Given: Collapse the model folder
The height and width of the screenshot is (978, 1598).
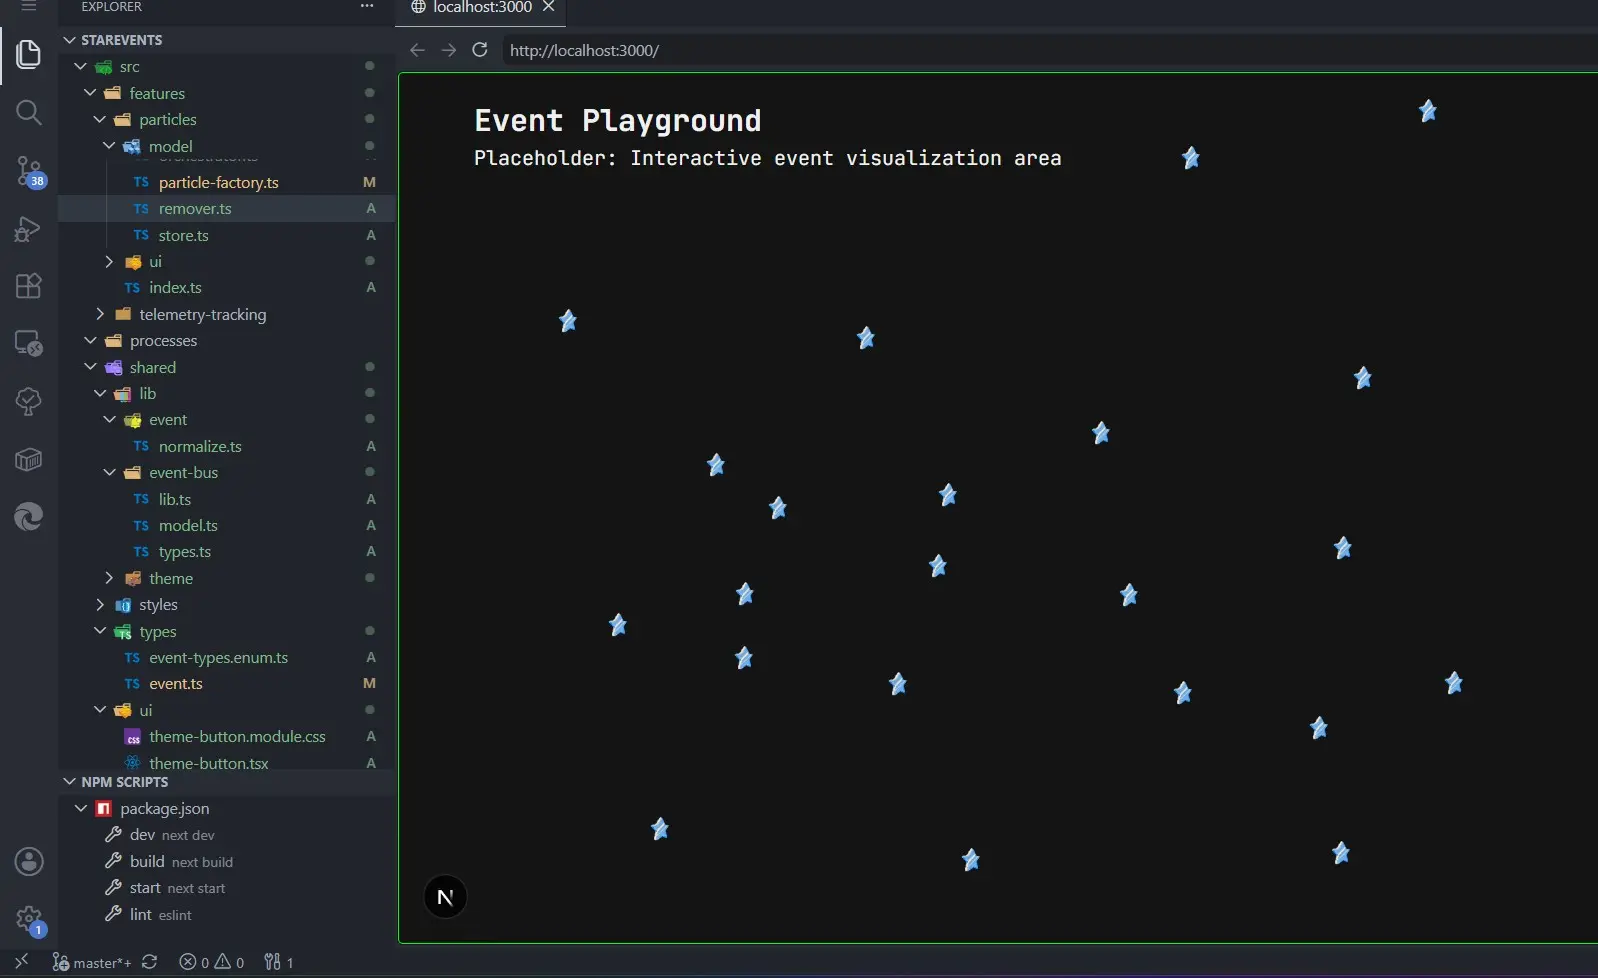Looking at the screenshot, I should [109, 146].
